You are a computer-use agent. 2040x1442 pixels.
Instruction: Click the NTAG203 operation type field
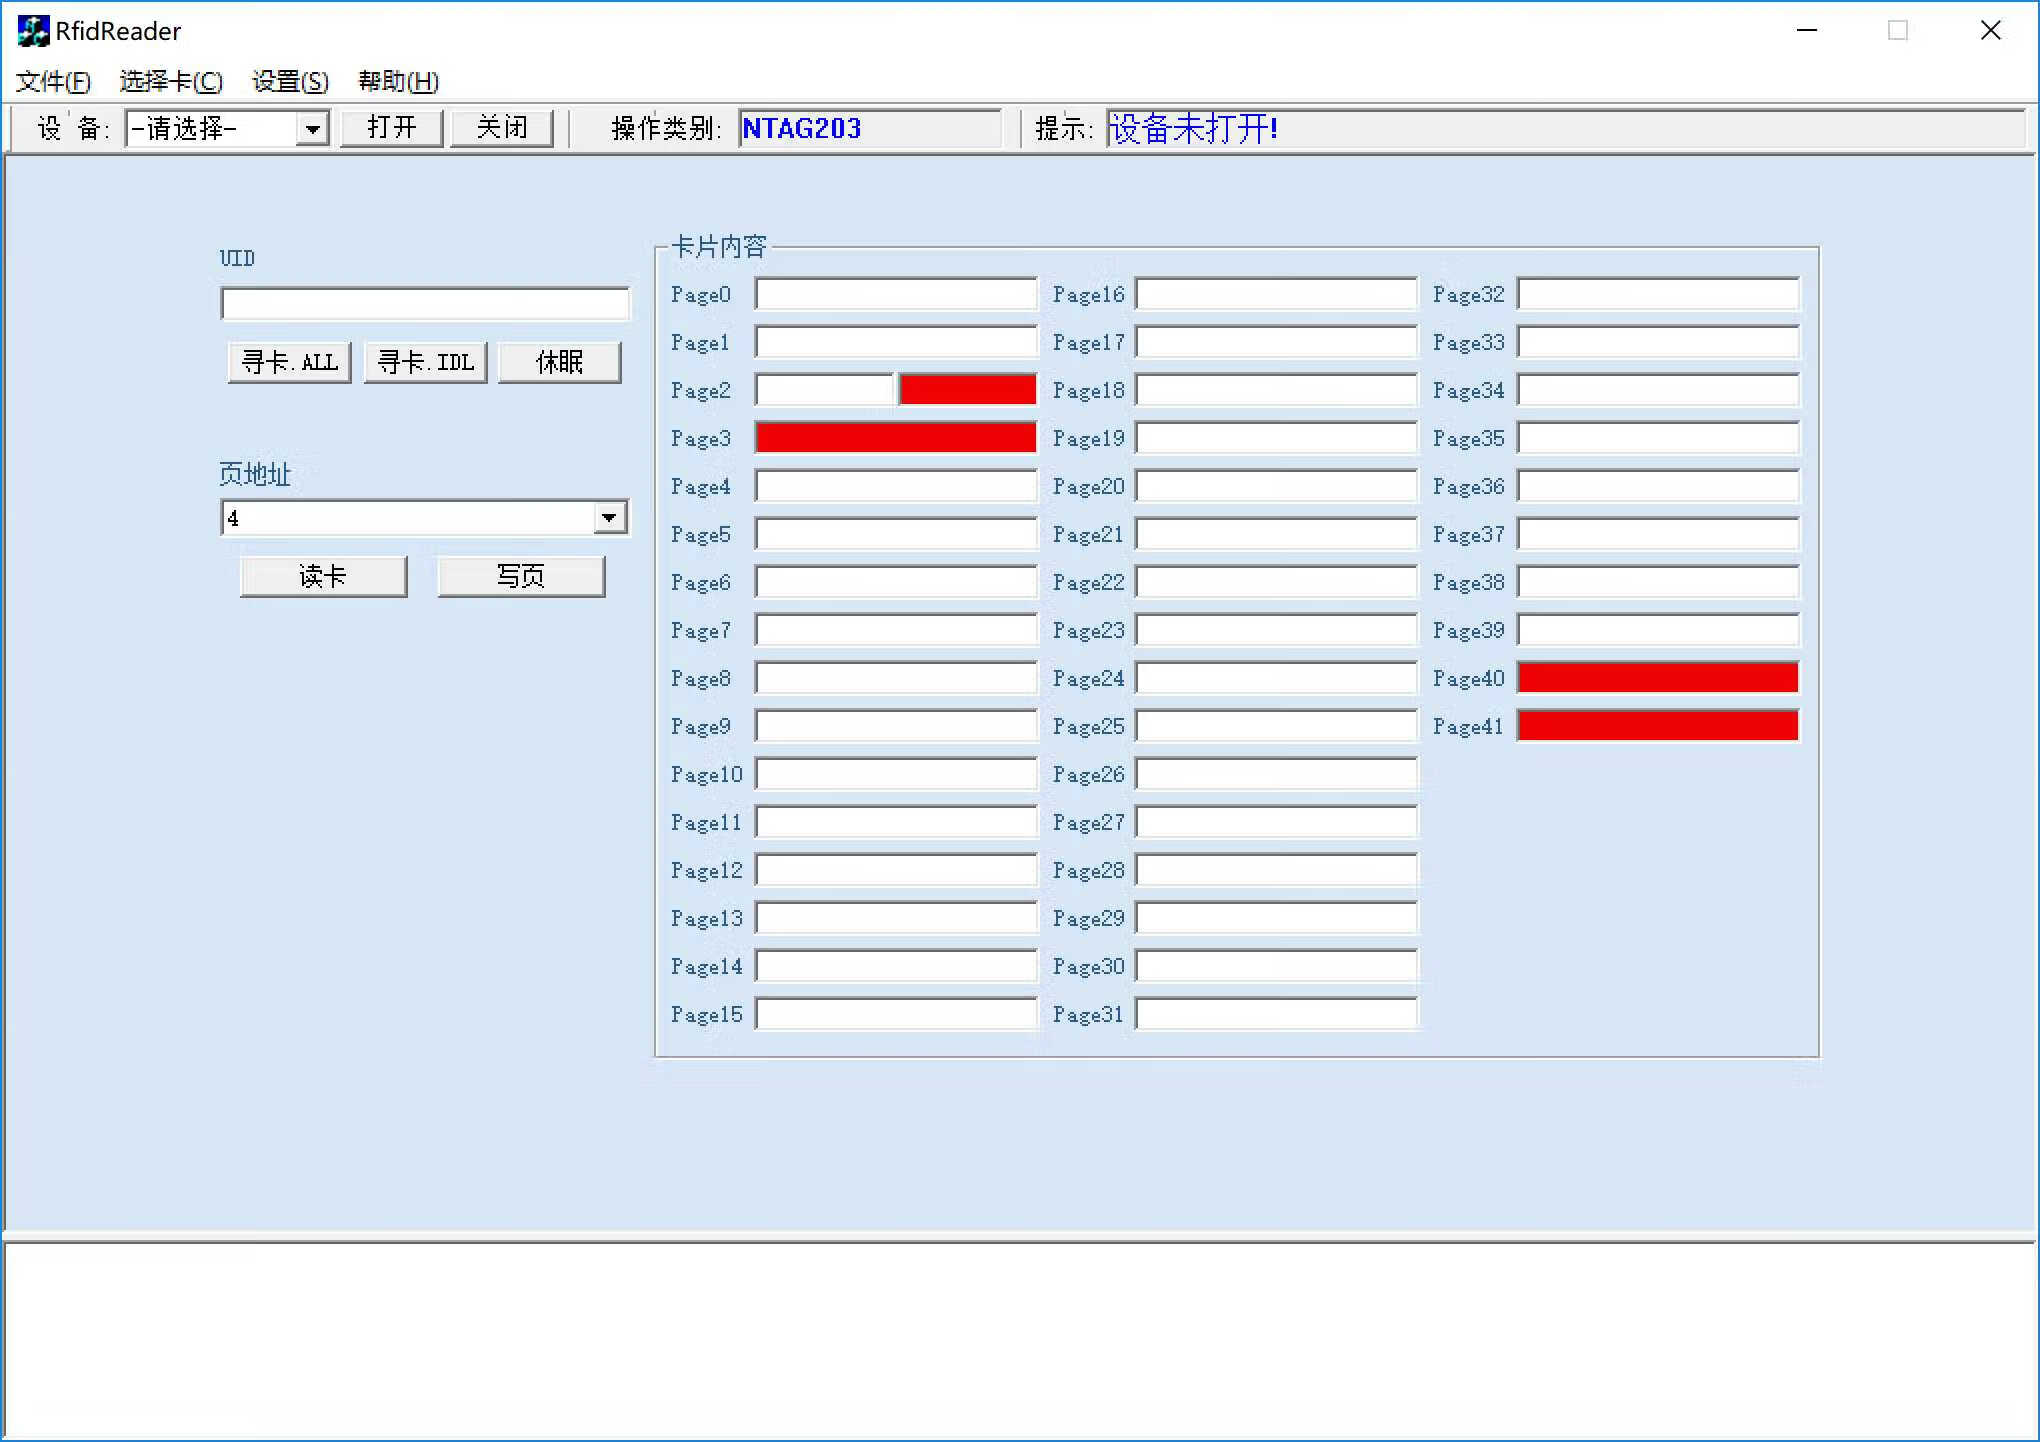[868, 129]
